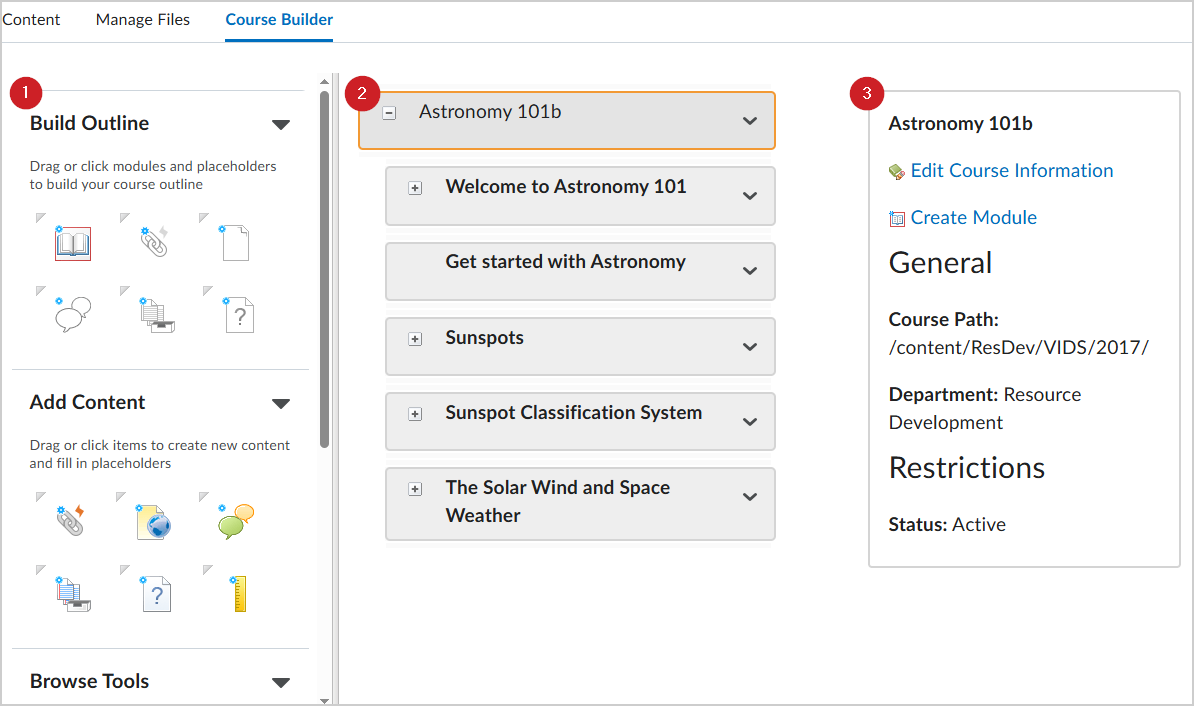The width and height of the screenshot is (1194, 706).
Task: Expand the Sunspots module plus box
Action: pos(415,339)
